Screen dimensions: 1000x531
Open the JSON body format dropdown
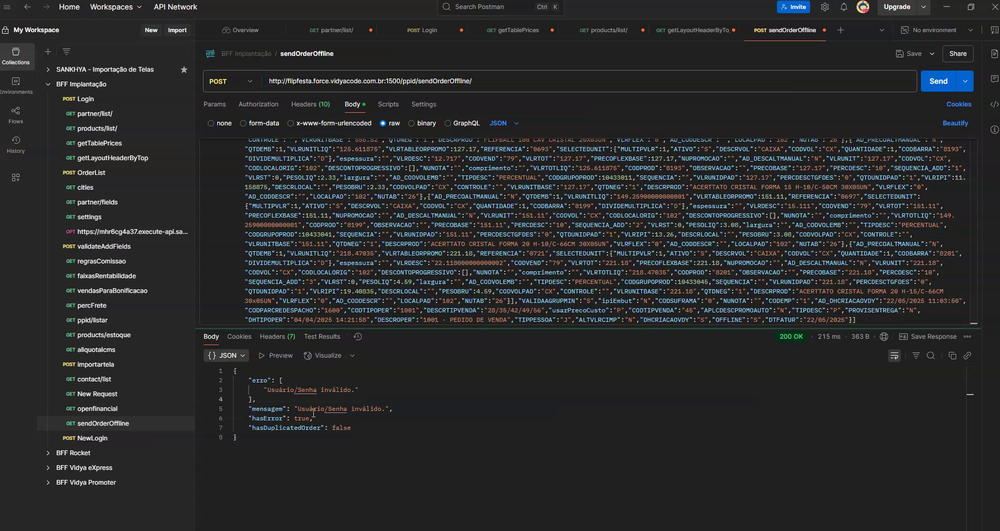coord(504,123)
